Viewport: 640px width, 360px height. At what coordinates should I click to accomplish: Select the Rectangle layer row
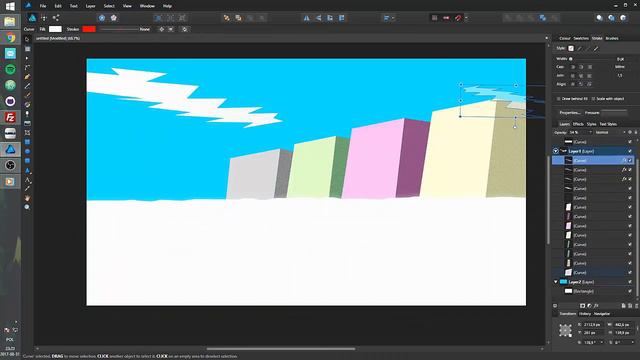click(592, 291)
